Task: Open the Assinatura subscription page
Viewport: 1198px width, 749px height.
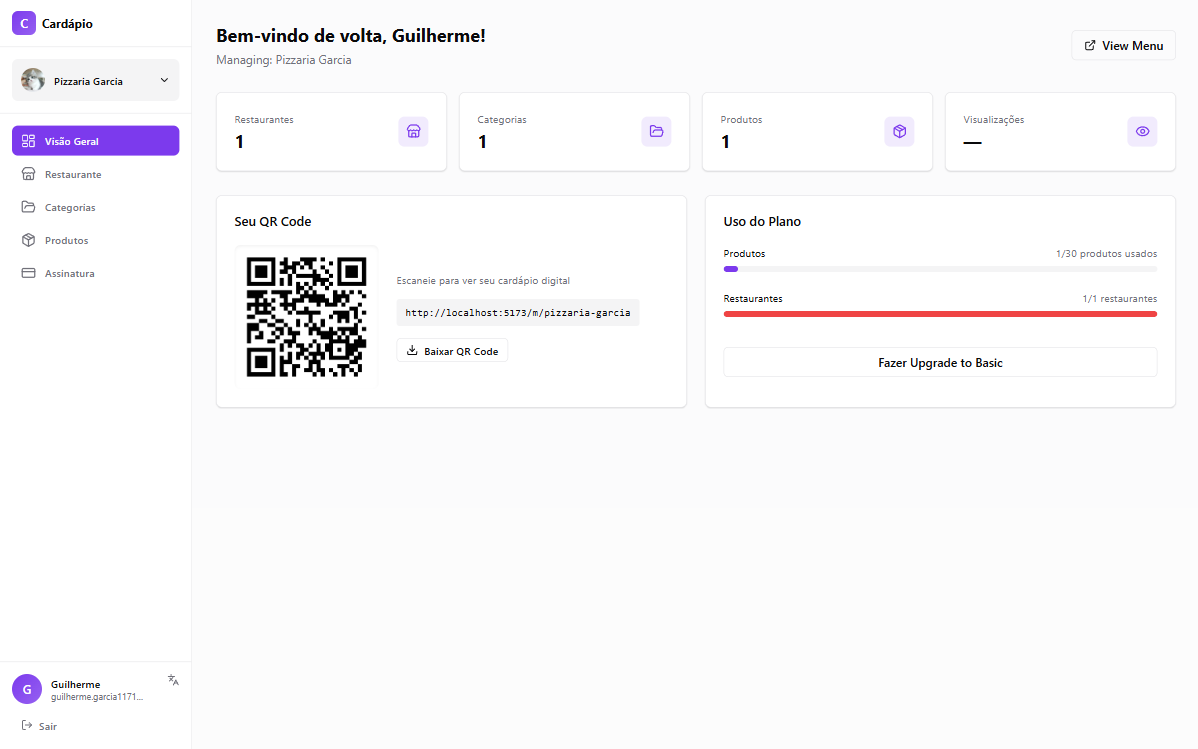Action: click(69, 273)
